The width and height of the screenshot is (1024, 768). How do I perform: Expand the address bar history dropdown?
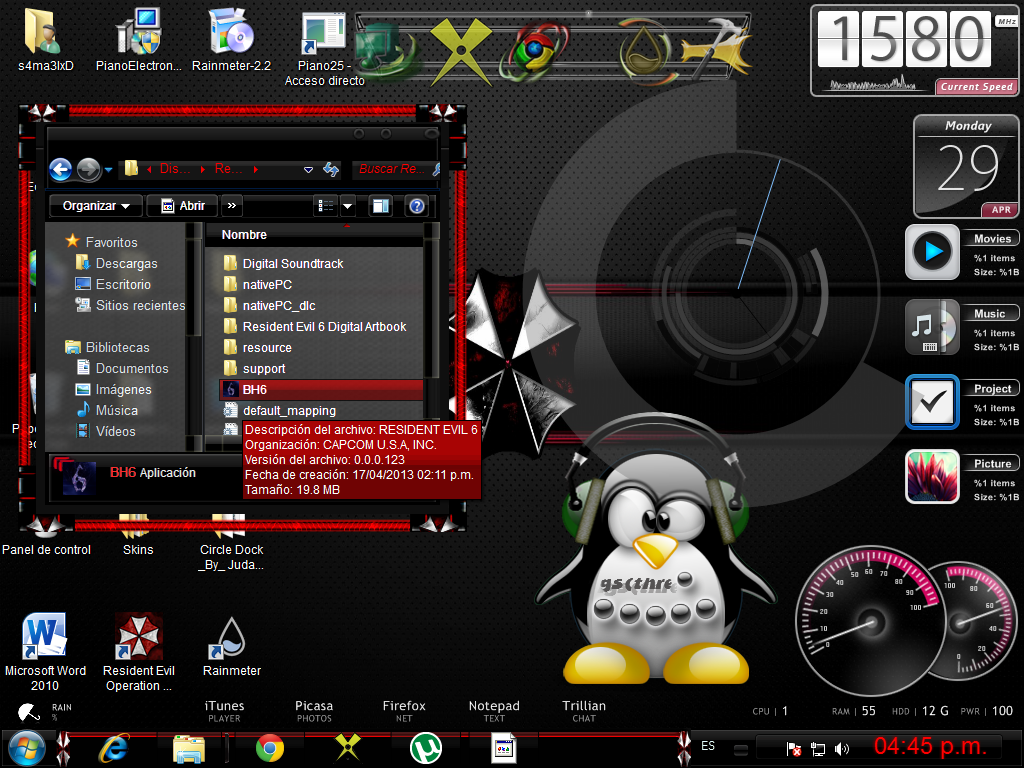point(308,170)
